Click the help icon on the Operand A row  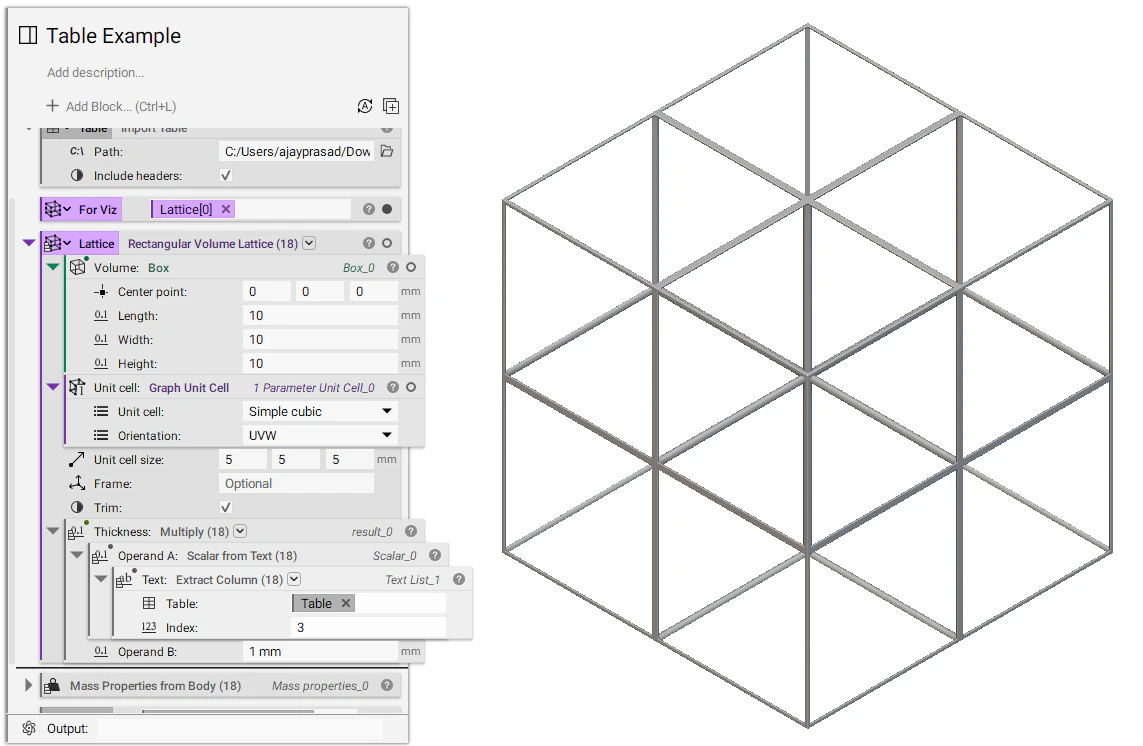435,555
